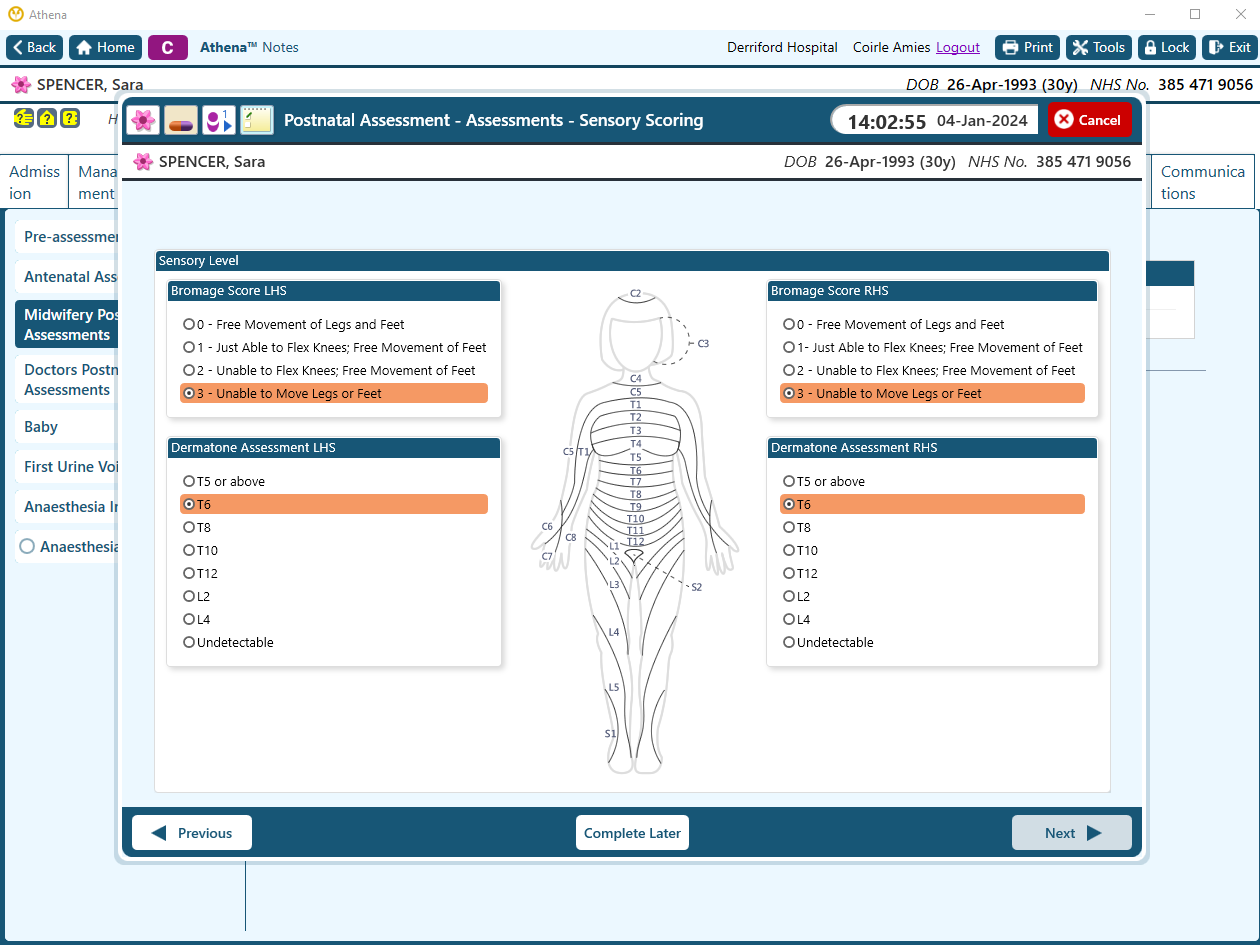Image resolution: width=1260 pixels, height=945 pixels.
Task: Select Dermatone RHS Undetectable
Action: tap(932, 642)
